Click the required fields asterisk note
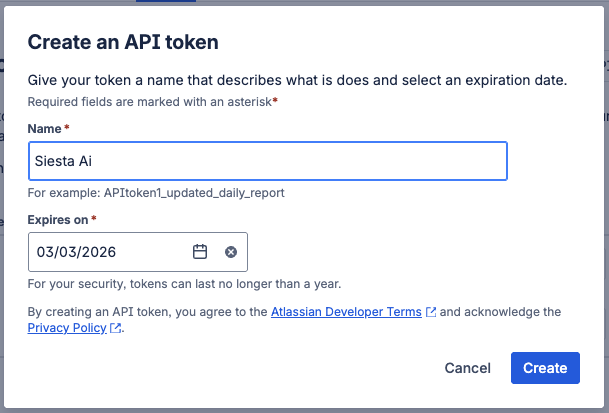 tap(152, 101)
